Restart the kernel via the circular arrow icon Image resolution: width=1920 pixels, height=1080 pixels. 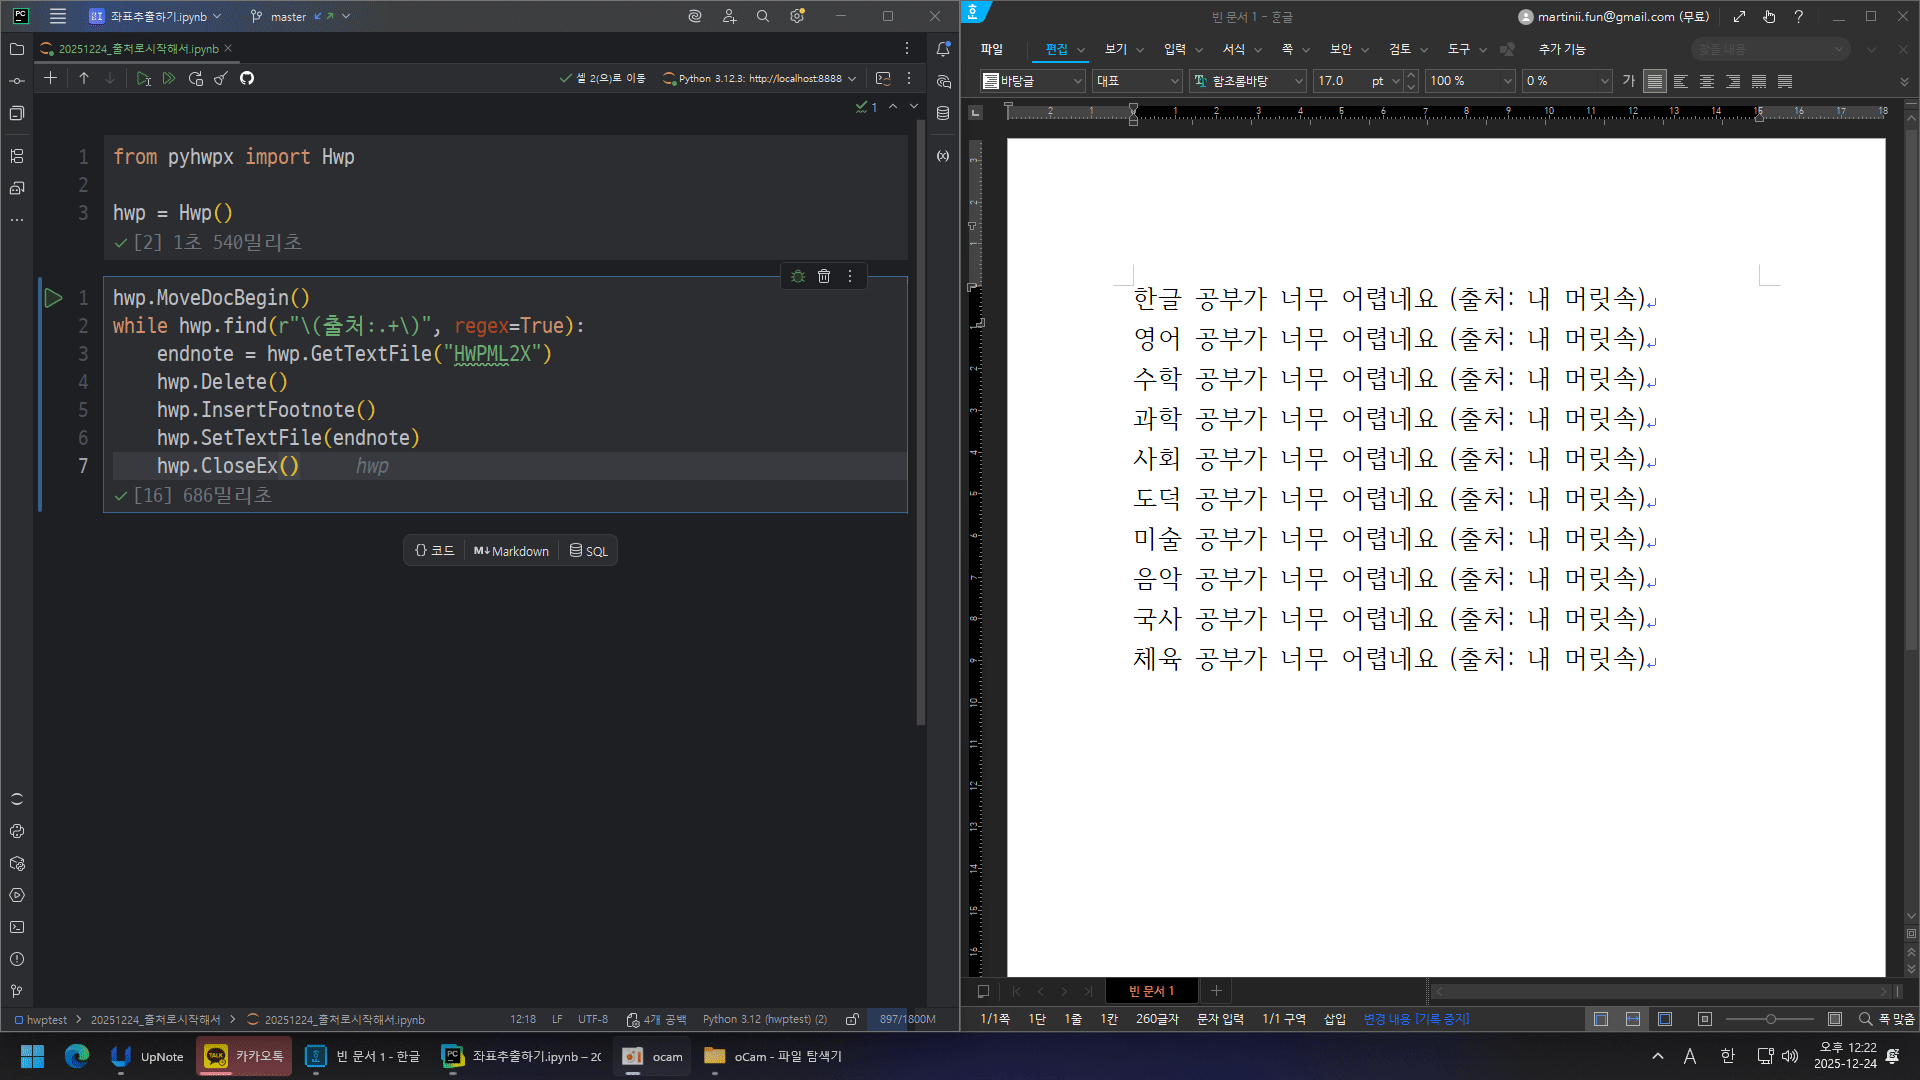[x=195, y=78]
